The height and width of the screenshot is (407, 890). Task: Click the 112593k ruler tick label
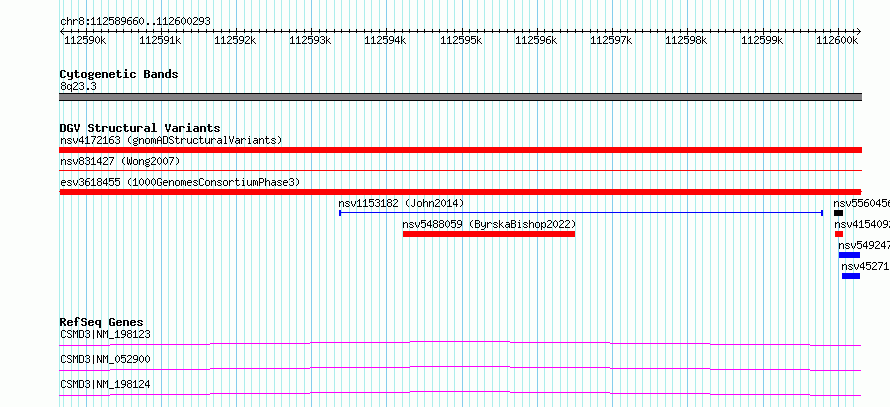click(x=310, y=40)
